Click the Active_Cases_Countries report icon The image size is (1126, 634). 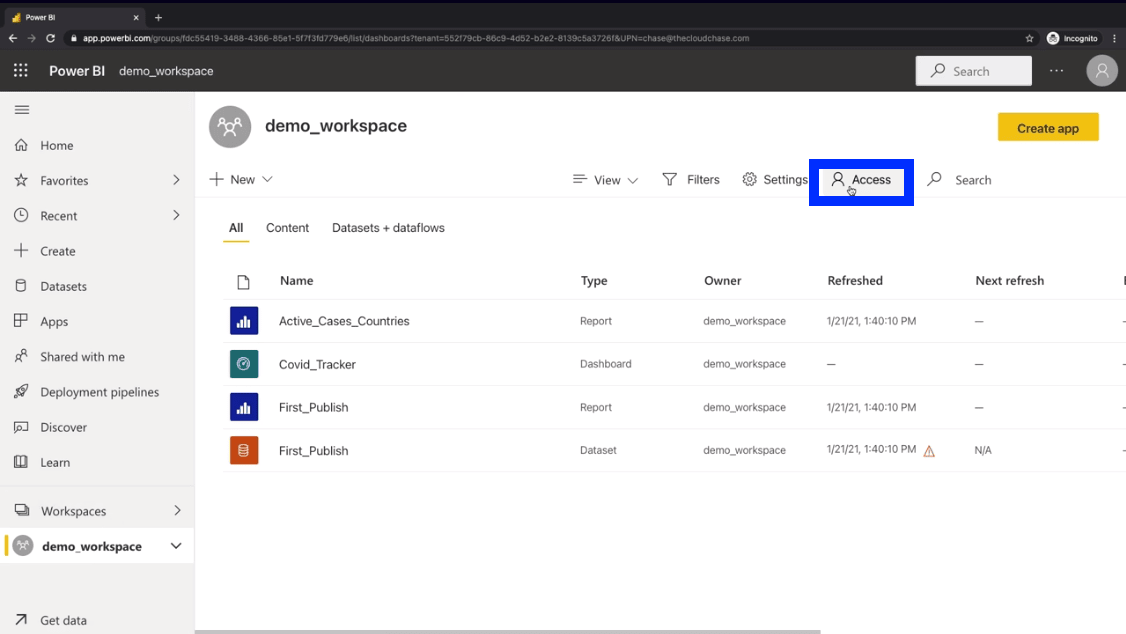point(244,321)
